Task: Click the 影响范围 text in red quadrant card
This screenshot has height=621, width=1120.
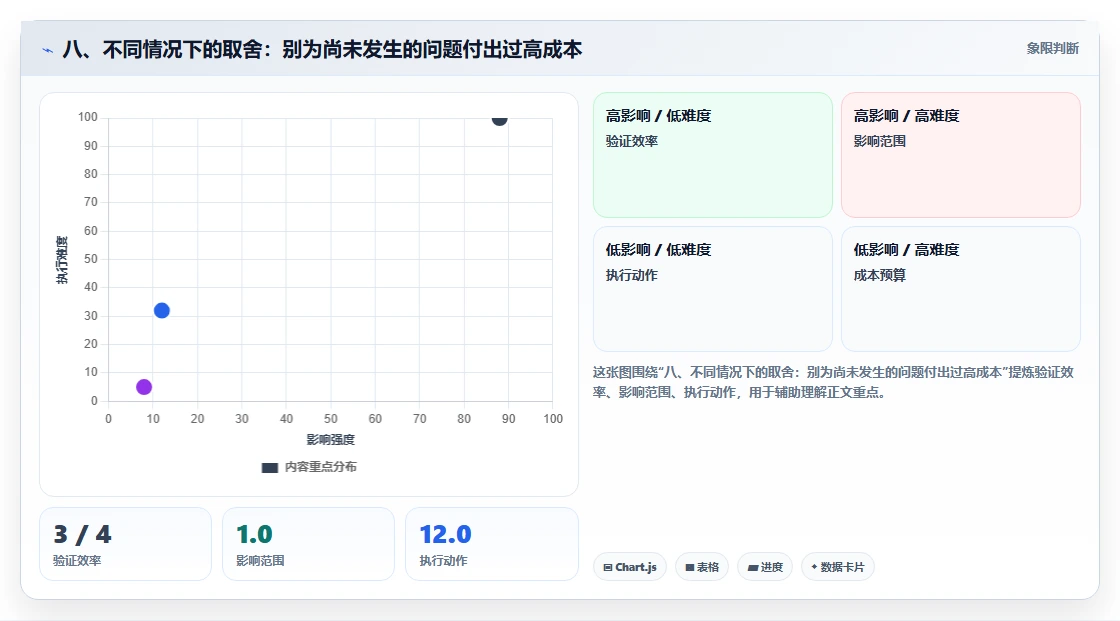Action: pyautogui.click(x=879, y=141)
